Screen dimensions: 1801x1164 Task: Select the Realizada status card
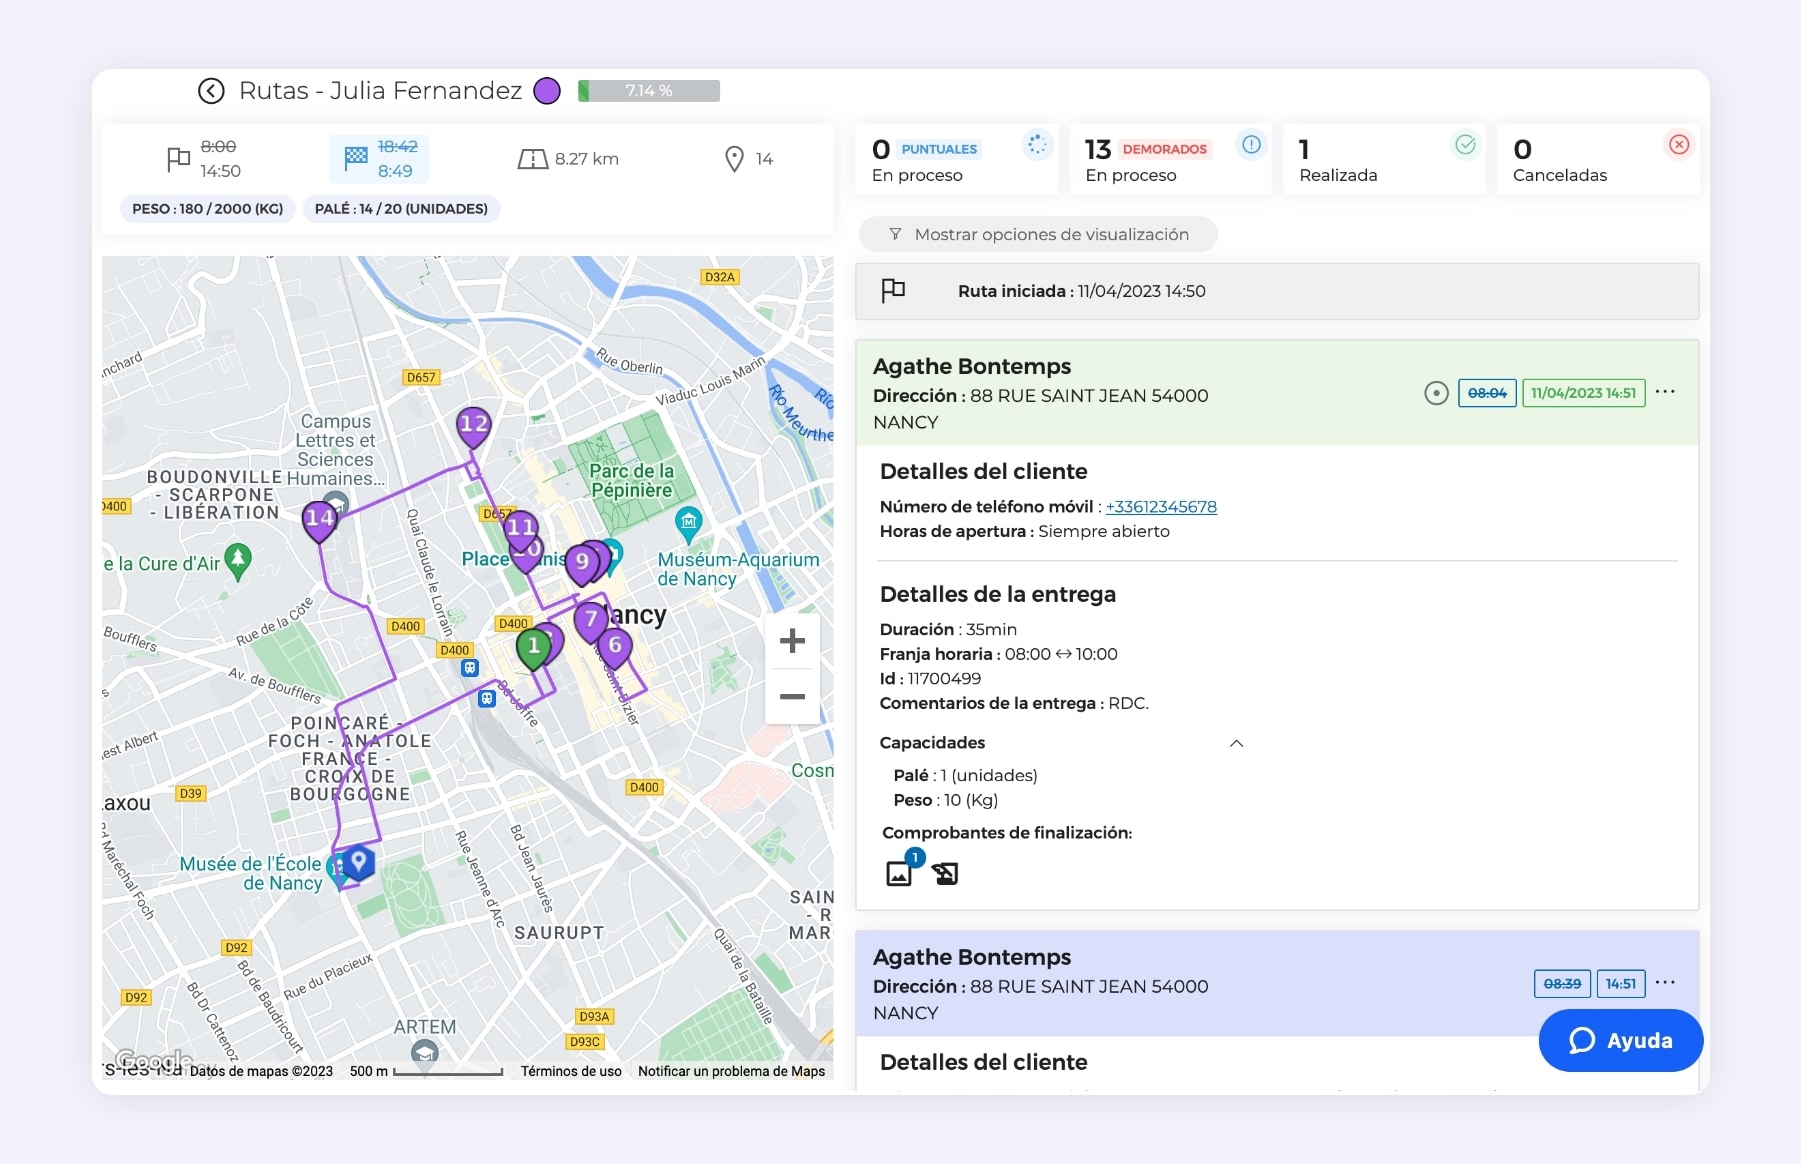coord(1383,159)
